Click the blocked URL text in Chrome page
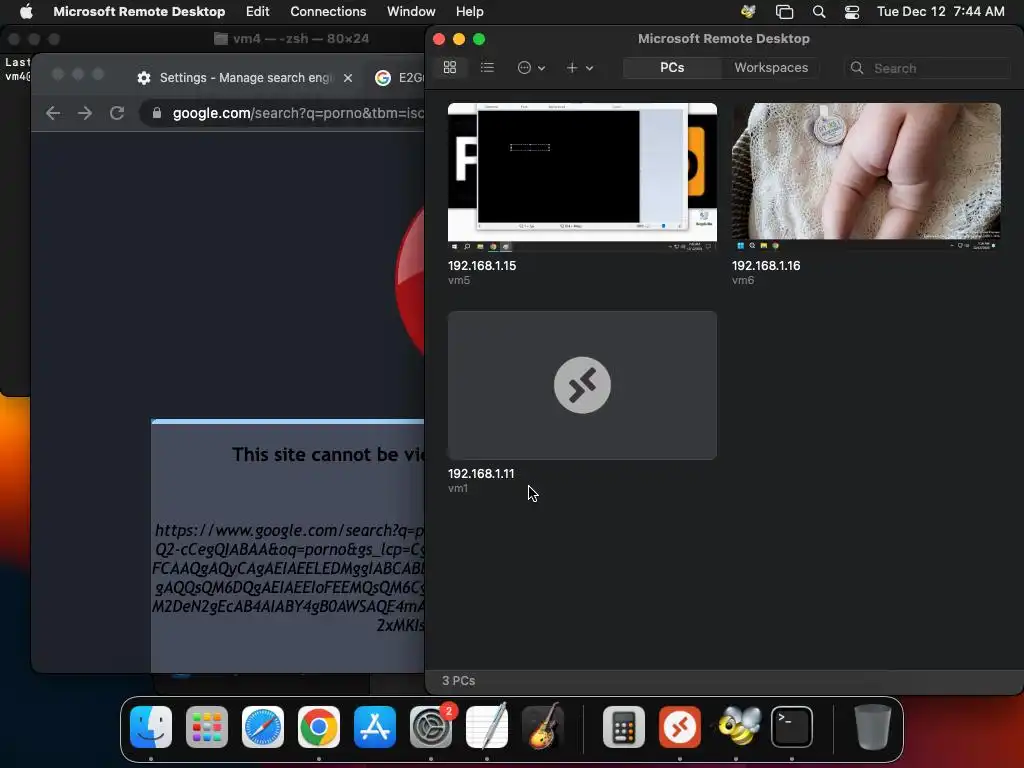 (289, 577)
